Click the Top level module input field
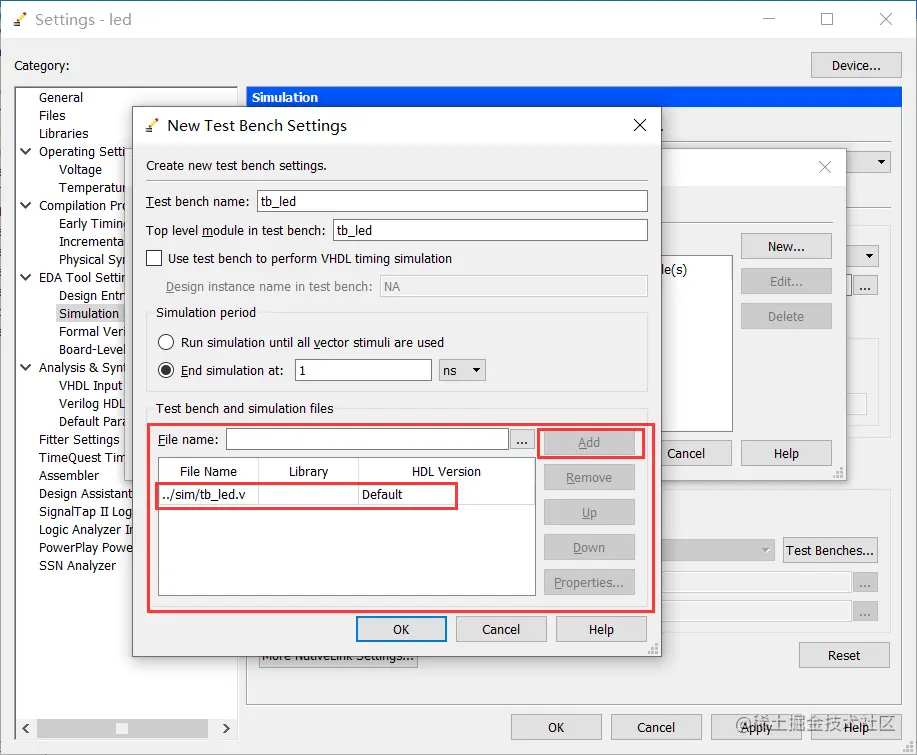Image resolution: width=917 pixels, height=755 pixels. [x=490, y=230]
